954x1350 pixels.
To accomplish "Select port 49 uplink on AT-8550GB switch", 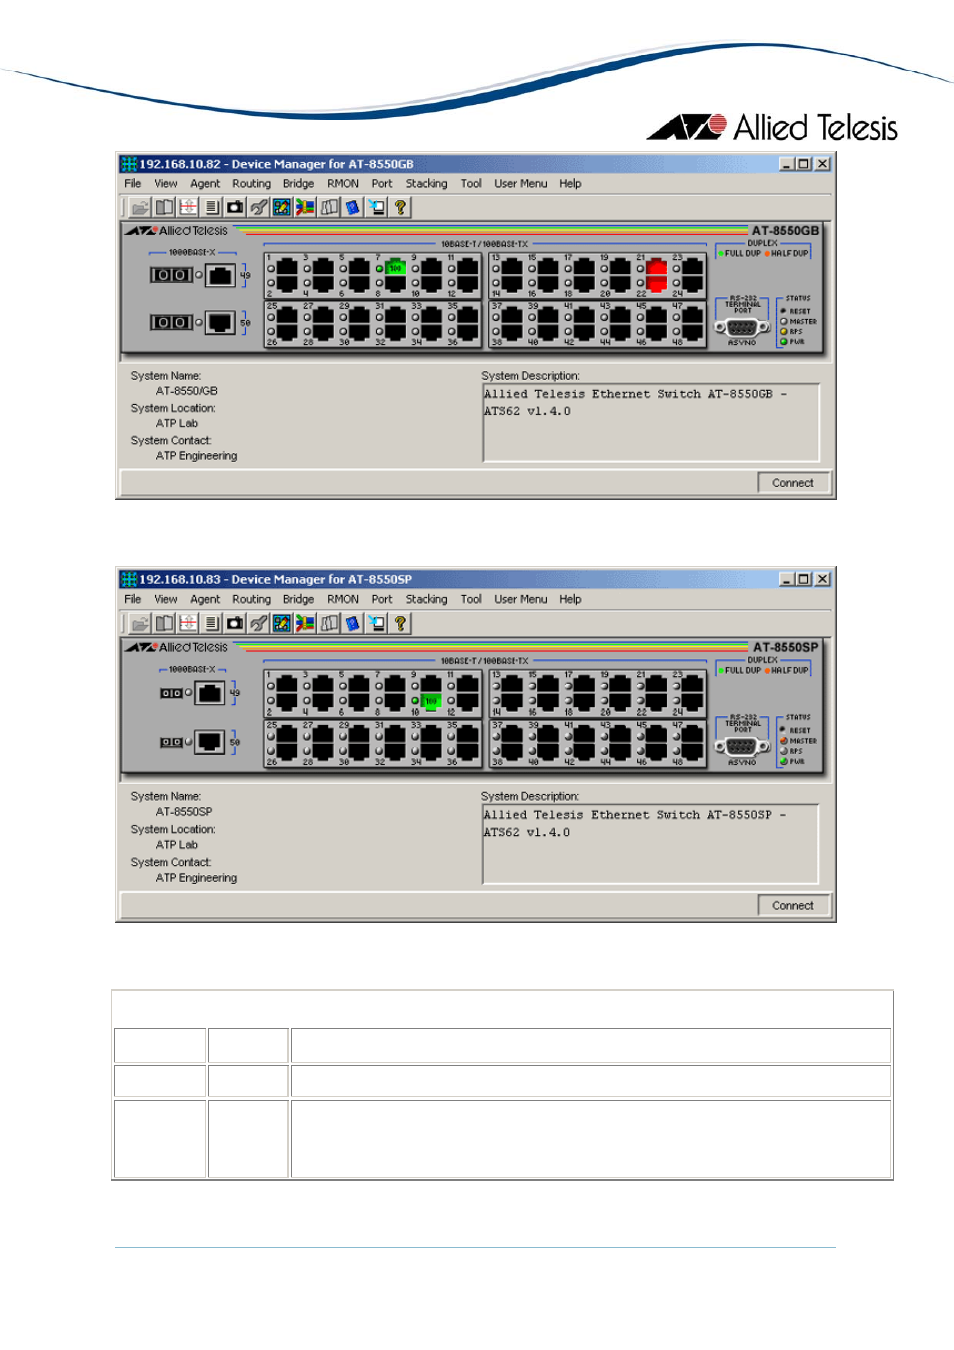I will pos(221,275).
